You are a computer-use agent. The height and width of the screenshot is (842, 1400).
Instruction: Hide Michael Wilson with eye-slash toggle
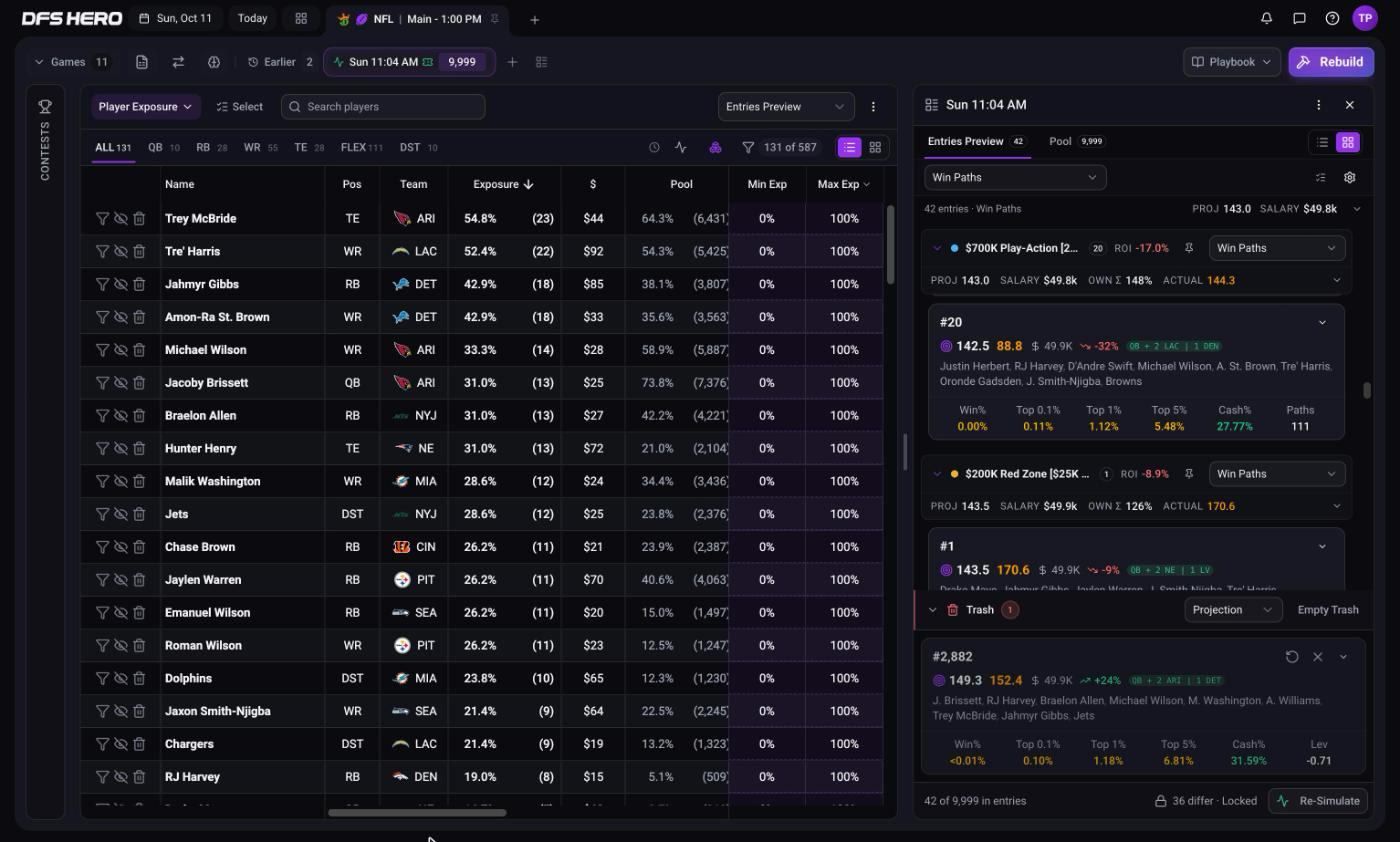[x=120, y=350]
